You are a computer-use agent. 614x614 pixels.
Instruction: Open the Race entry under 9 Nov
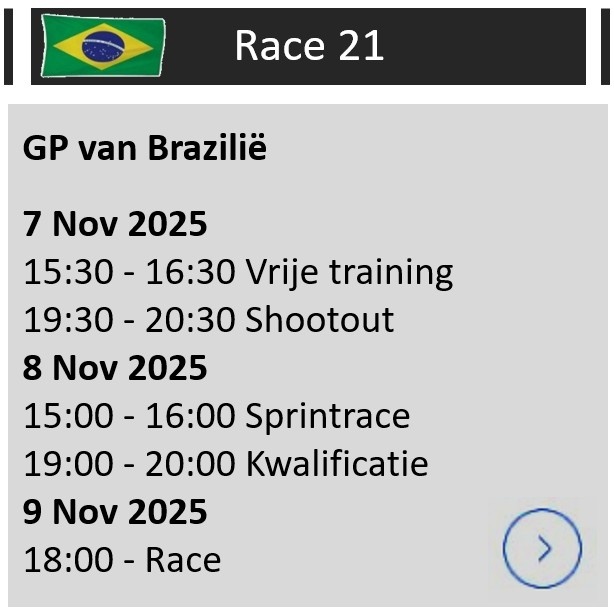pos(183,560)
